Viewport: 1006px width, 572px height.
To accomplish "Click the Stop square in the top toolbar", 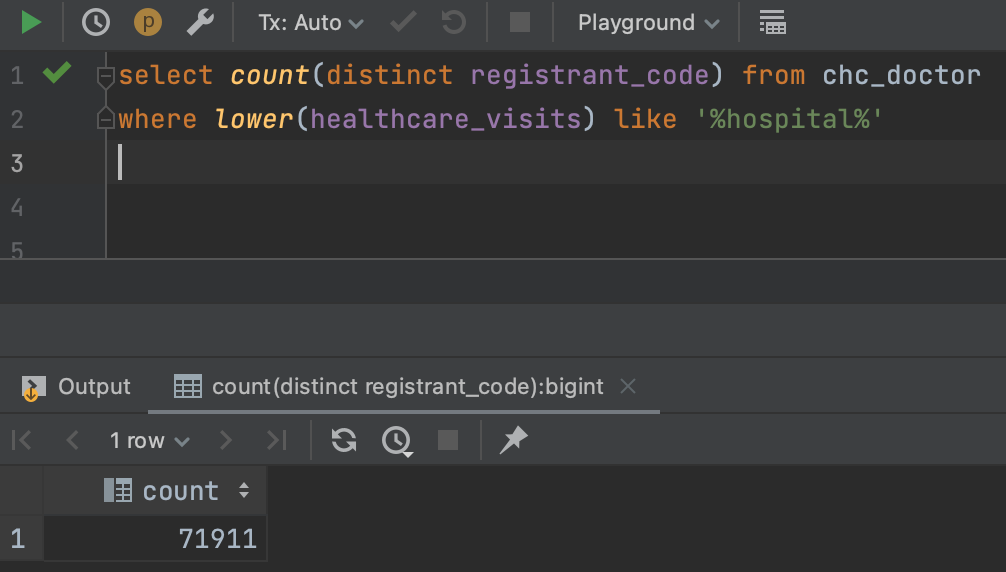I will (520, 22).
